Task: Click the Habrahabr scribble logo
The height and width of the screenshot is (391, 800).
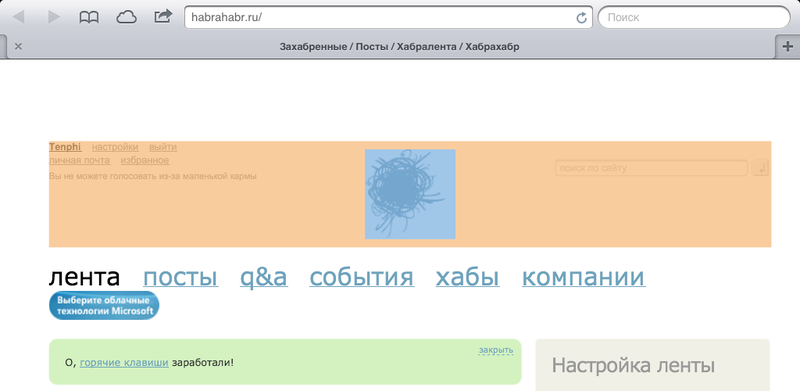Action: [410, 194]
